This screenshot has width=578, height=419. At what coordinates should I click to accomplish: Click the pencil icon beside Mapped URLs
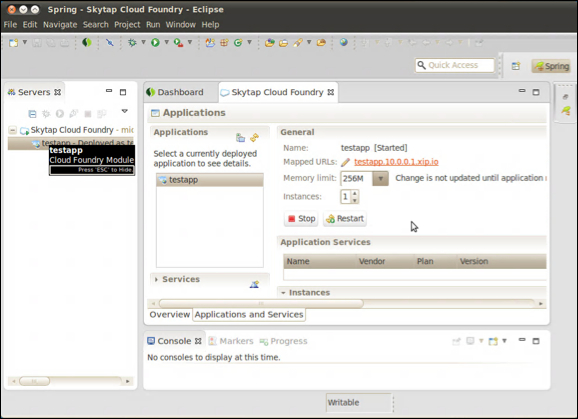(x=345, y=162)
